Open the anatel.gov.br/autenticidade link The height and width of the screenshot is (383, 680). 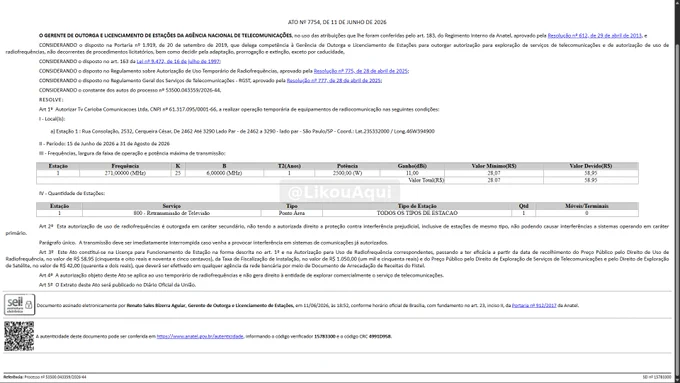[x=200, y=336]
